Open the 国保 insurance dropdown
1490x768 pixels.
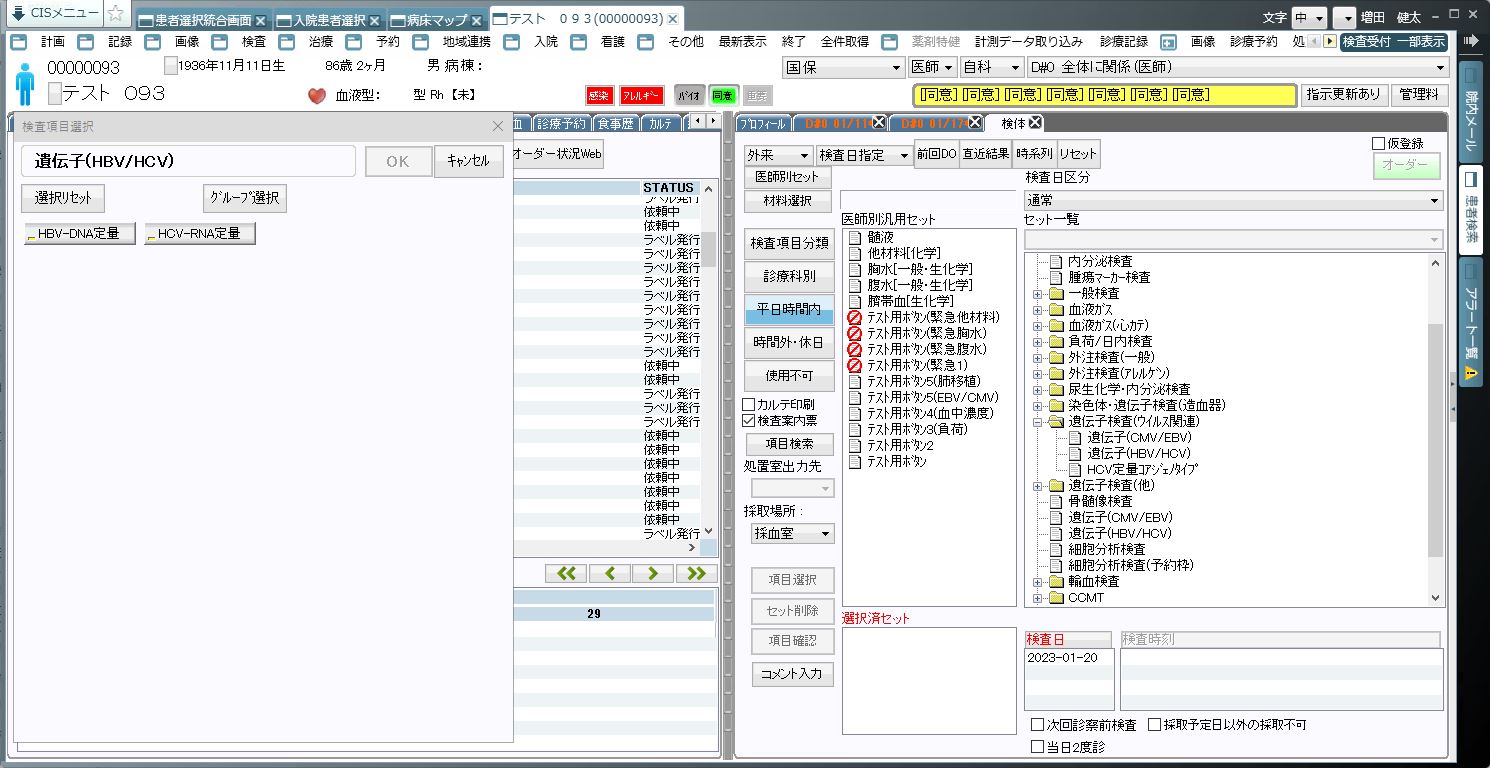point(843,67)
